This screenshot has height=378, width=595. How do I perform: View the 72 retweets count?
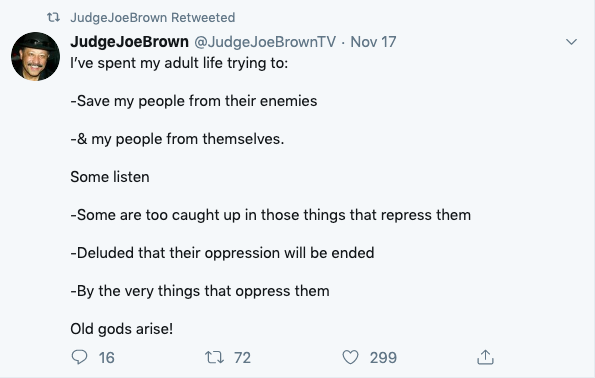[x=242, y=358]
